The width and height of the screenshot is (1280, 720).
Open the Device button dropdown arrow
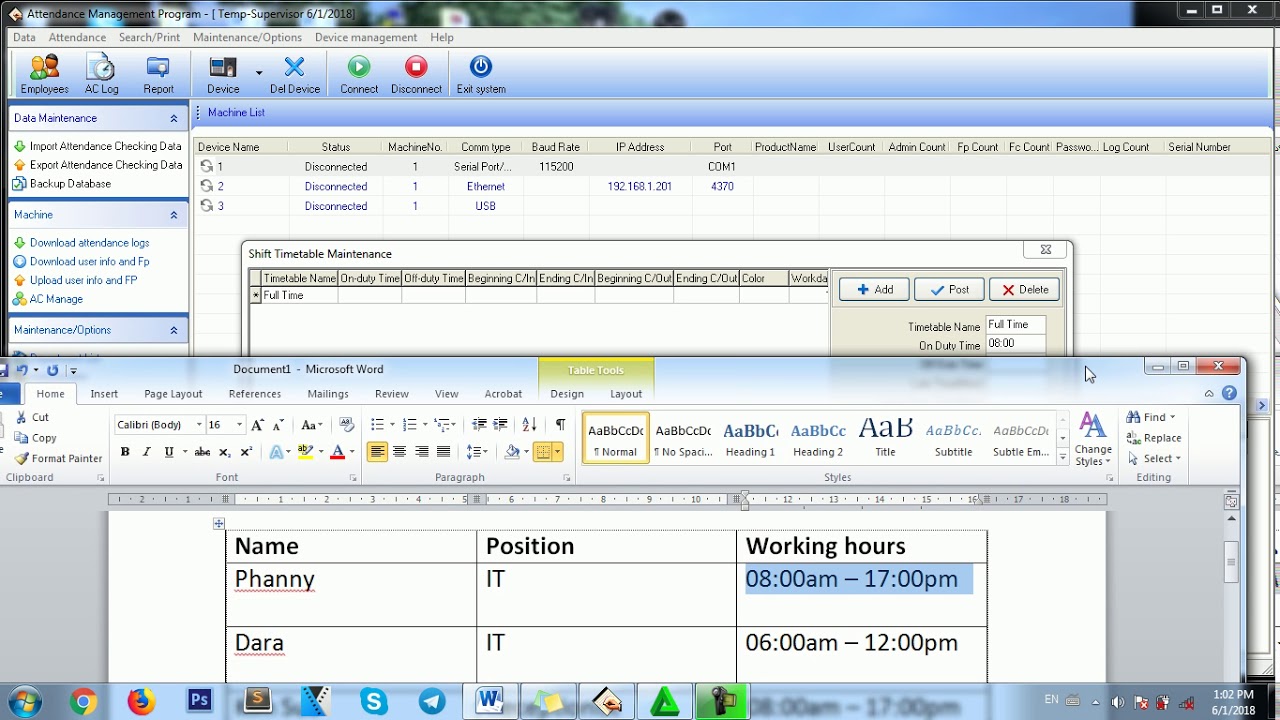coord(259,72)
